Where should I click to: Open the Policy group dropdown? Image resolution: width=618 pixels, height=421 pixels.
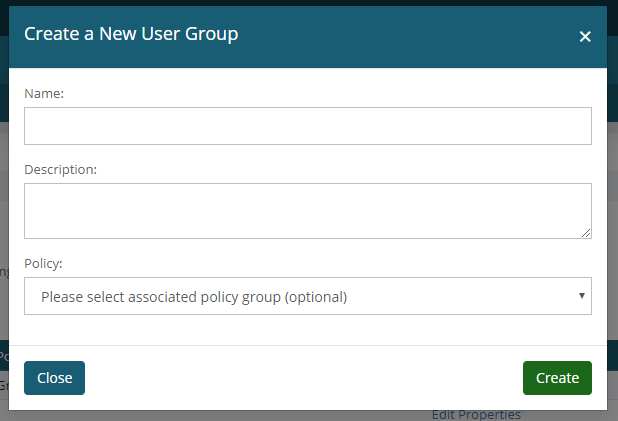tap(307, 296)
